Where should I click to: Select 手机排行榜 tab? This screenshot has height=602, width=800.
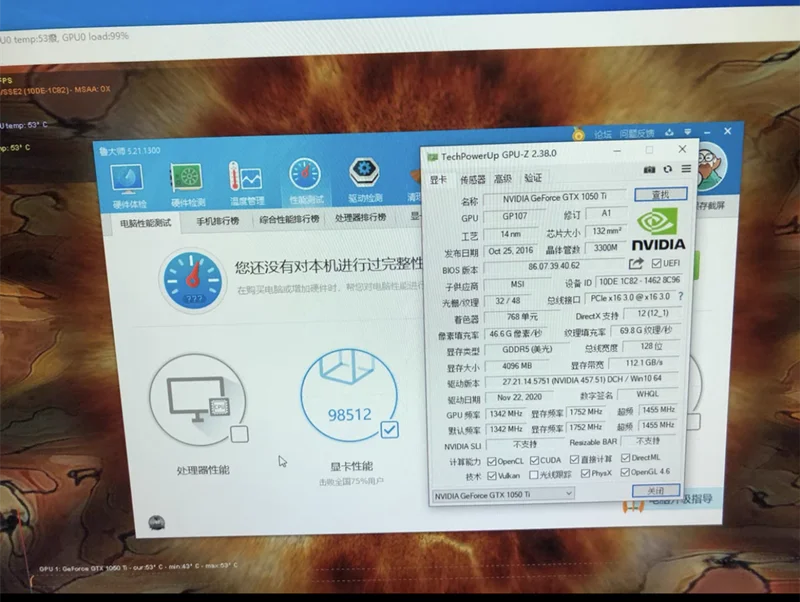[218, 221]
